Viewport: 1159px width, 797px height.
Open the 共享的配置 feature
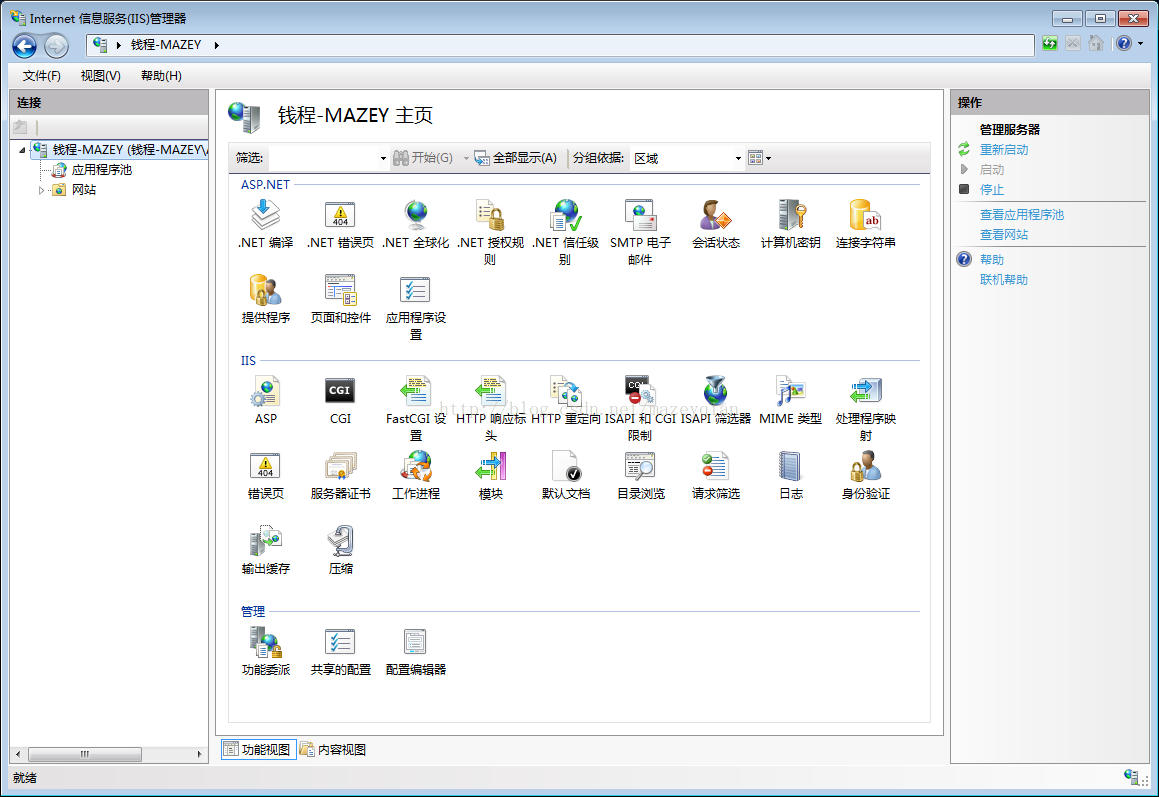(340, 651)
